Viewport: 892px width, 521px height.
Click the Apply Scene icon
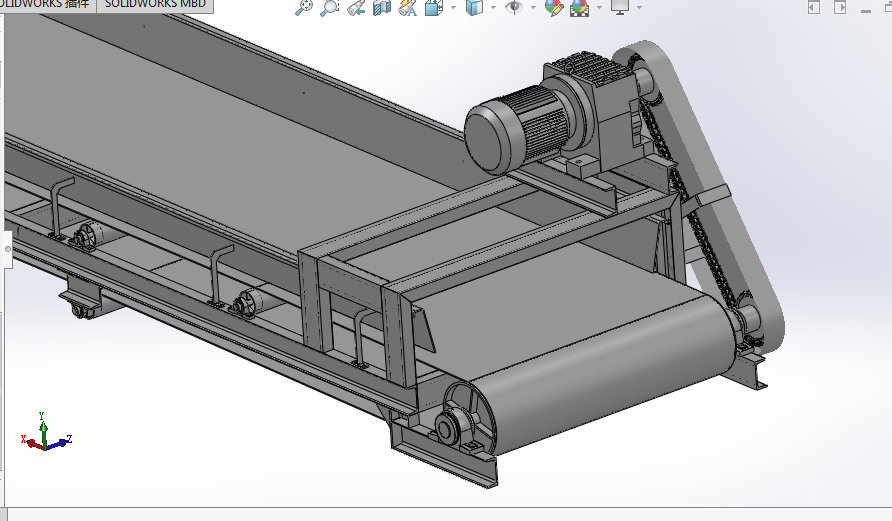click(x=579, y=7)
